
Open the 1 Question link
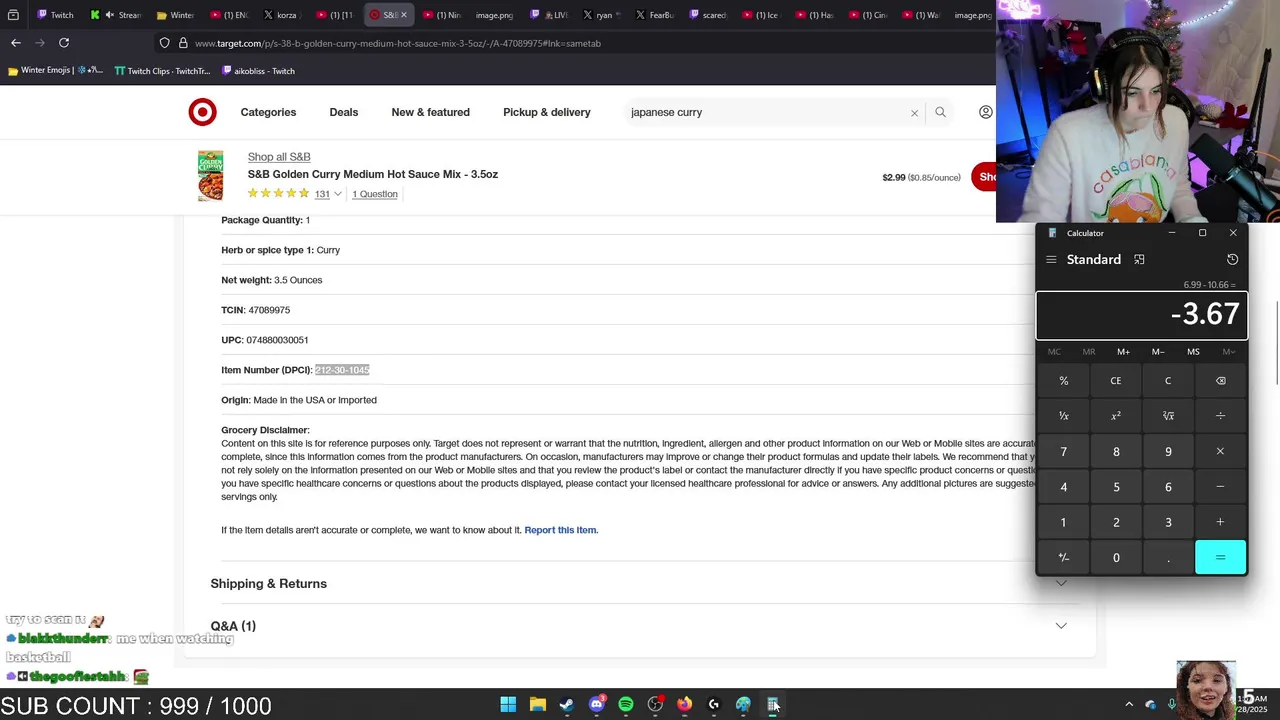[374, 194]
